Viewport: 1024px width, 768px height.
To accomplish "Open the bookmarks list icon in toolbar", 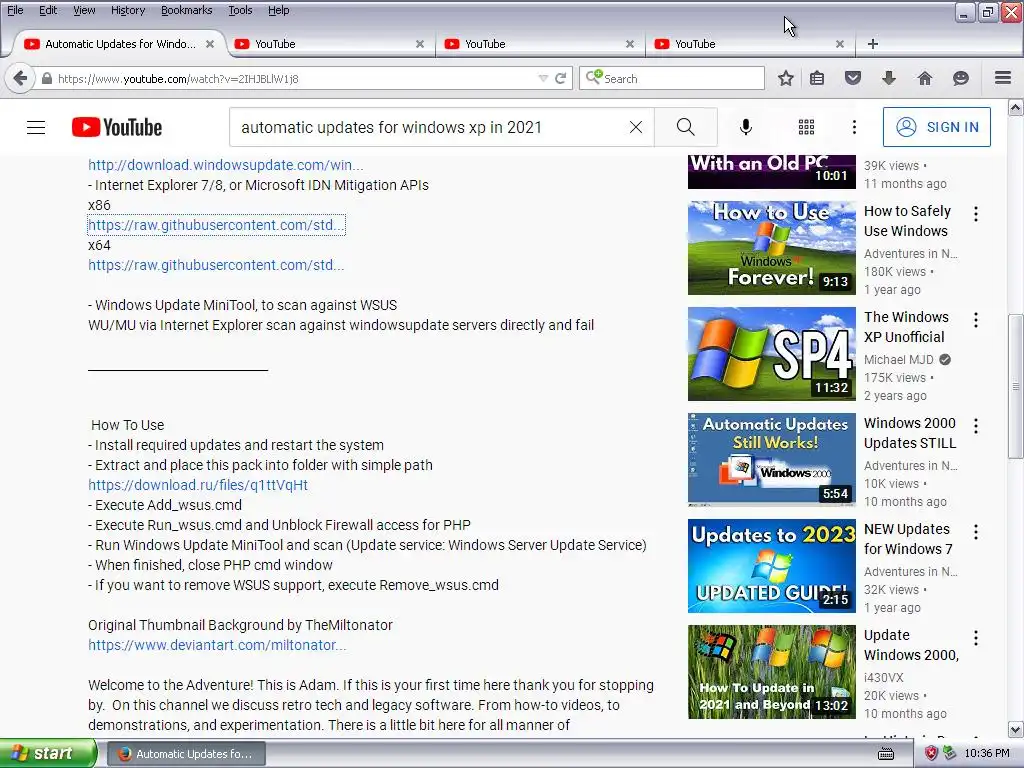I will [817, 78].
